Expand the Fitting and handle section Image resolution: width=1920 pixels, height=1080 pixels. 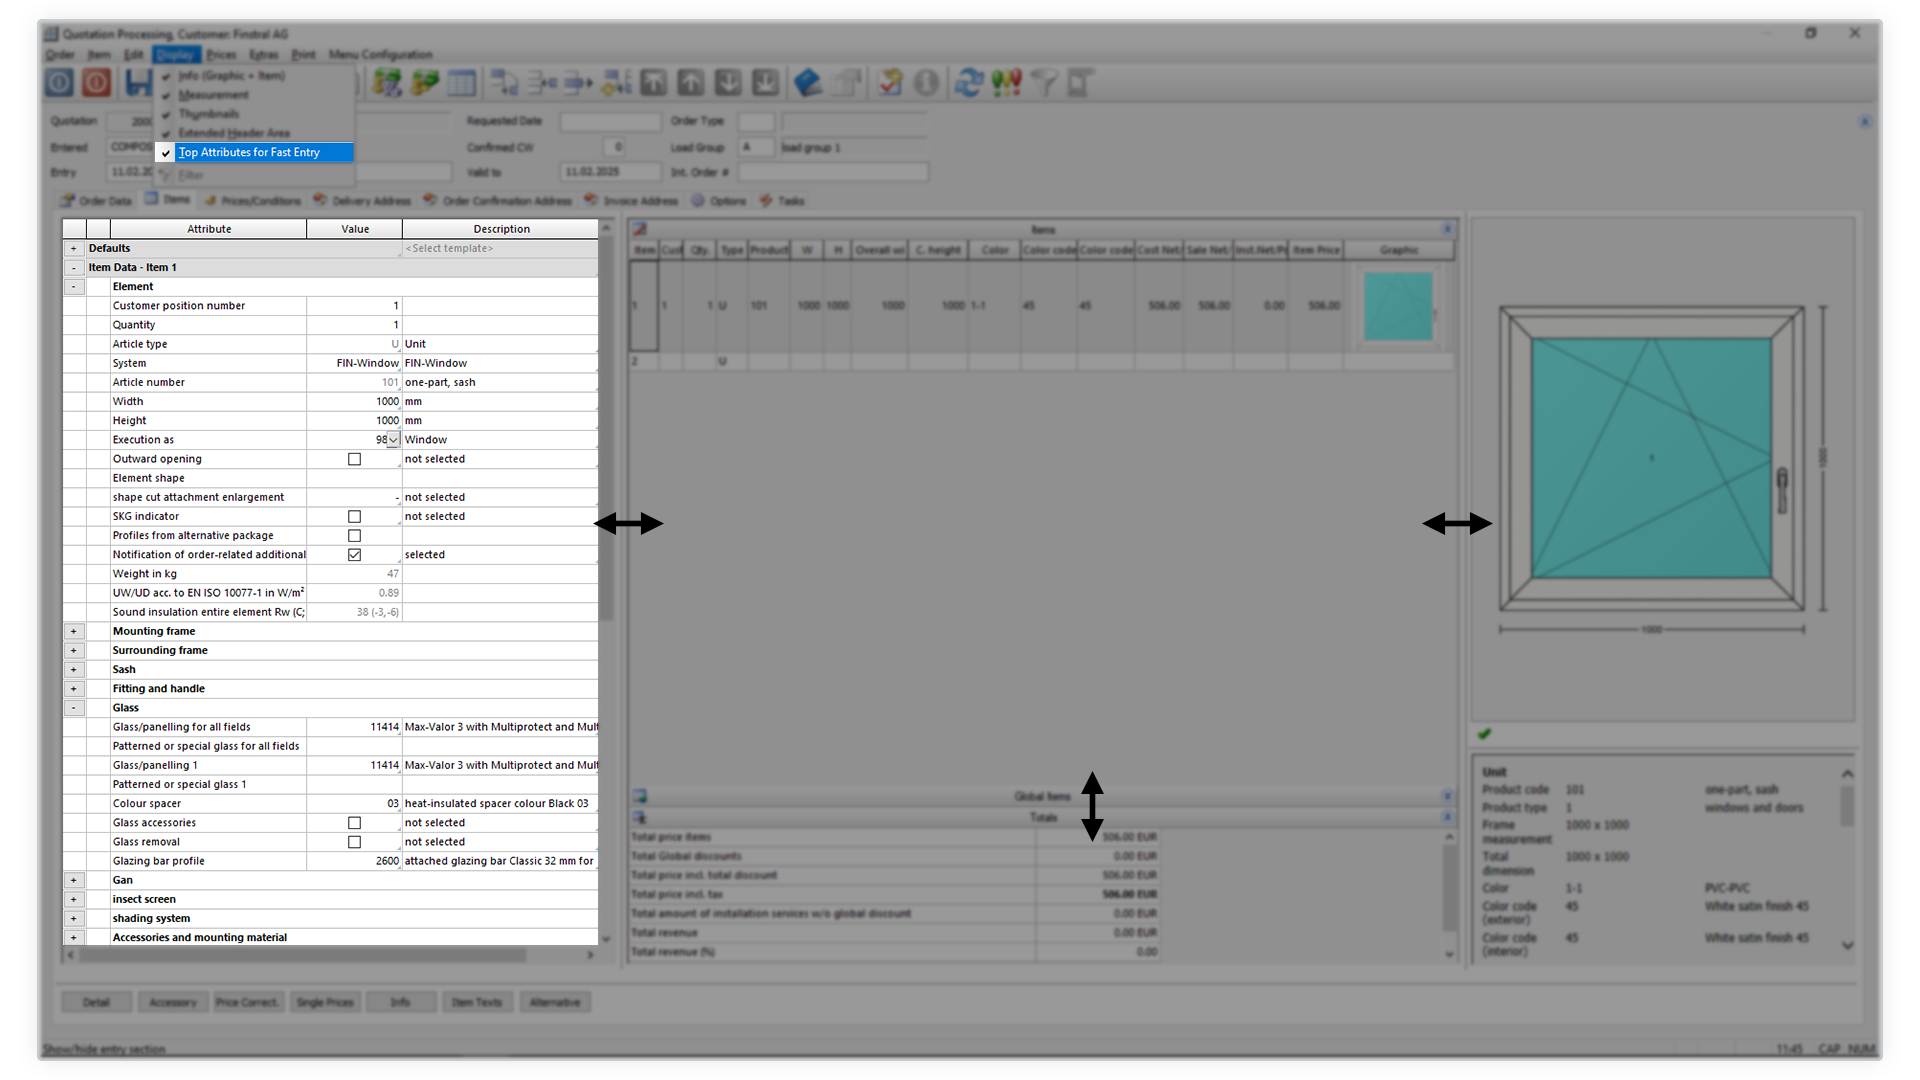tap(73, 689)
